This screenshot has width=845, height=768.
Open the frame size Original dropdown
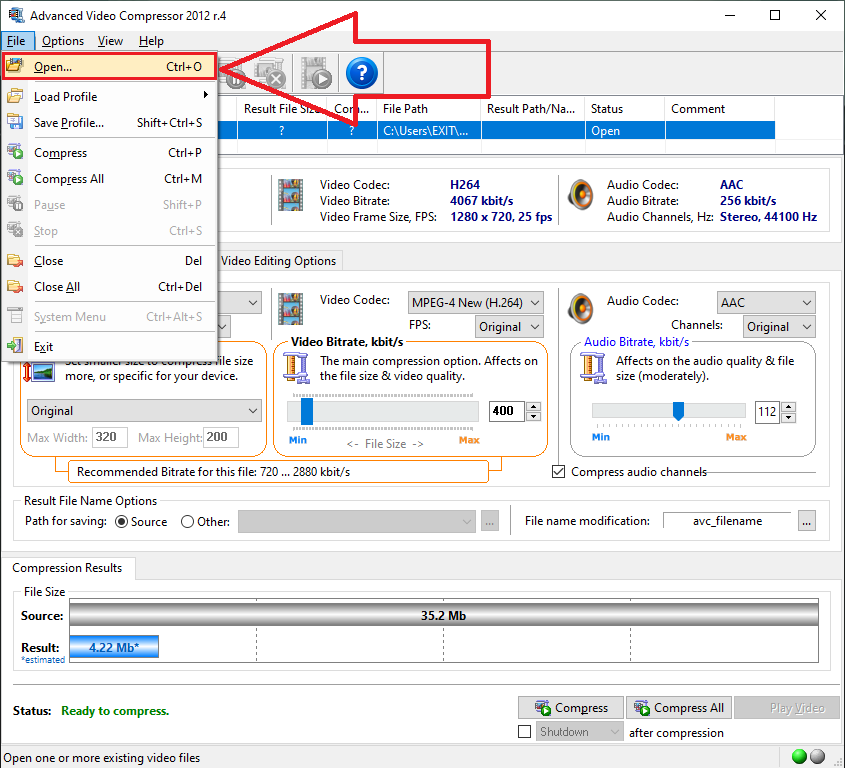point(144,411)
